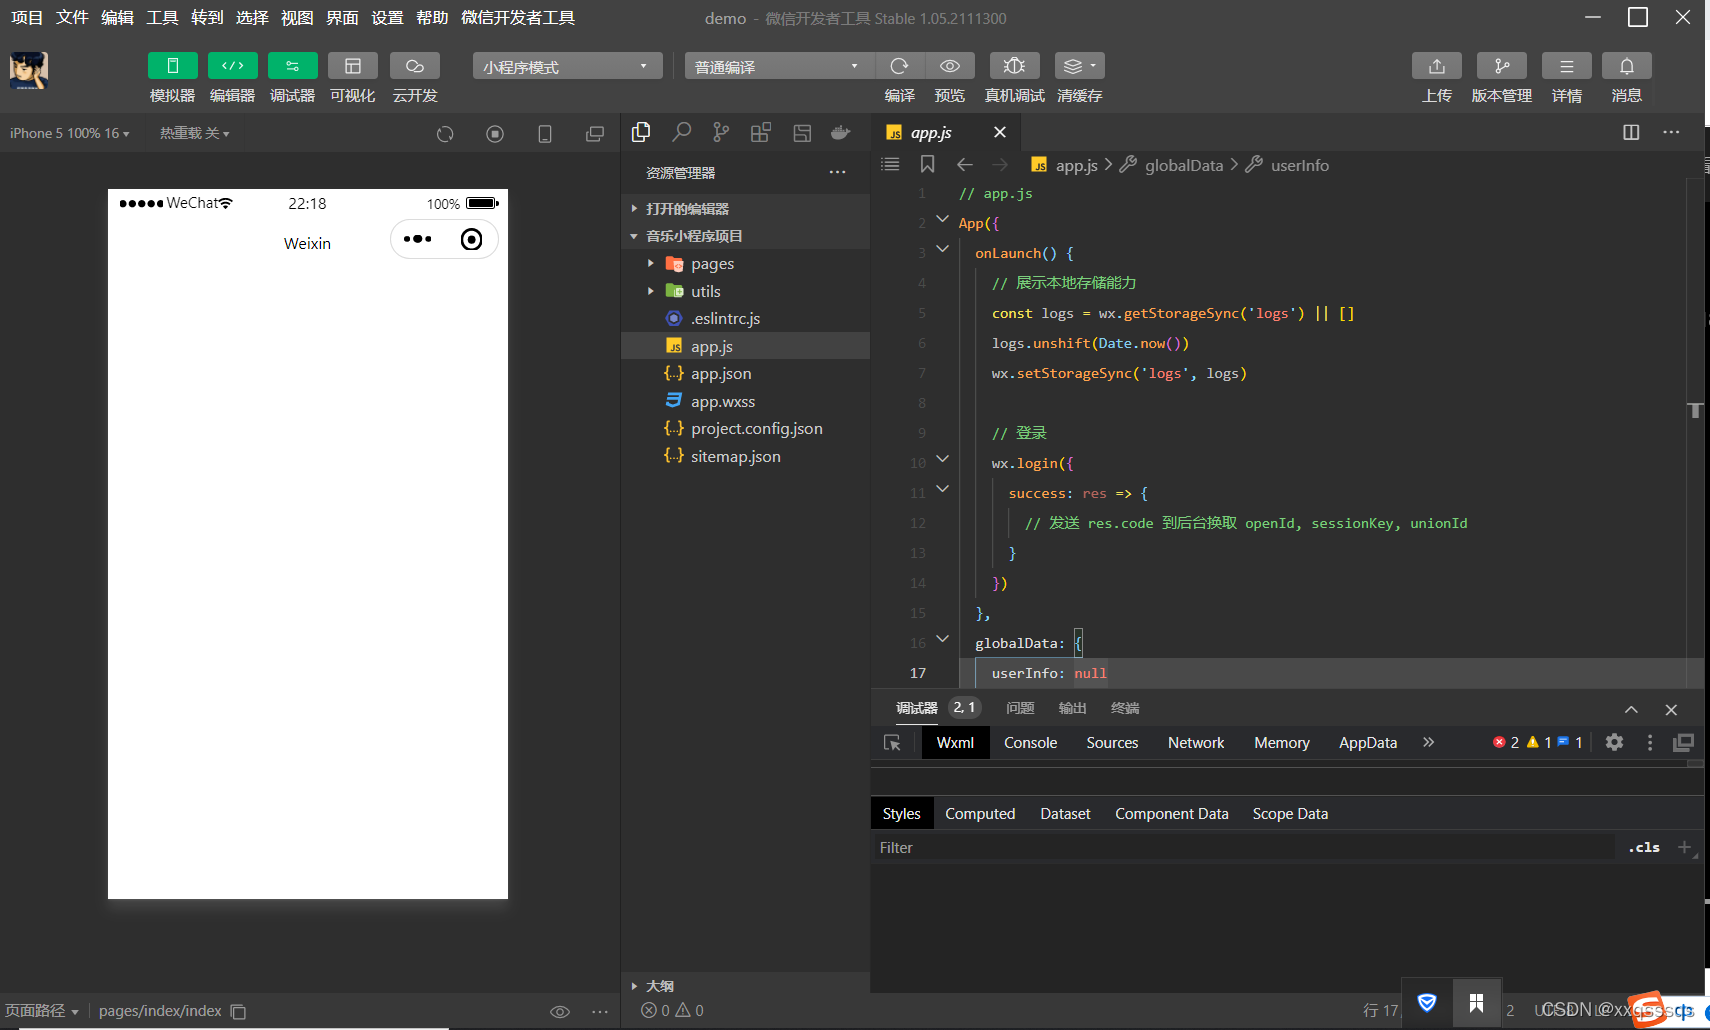Open the details icon
Image resolution: width=1710 pixels, height=1030 pixels.
click(x=1567, y=66)
